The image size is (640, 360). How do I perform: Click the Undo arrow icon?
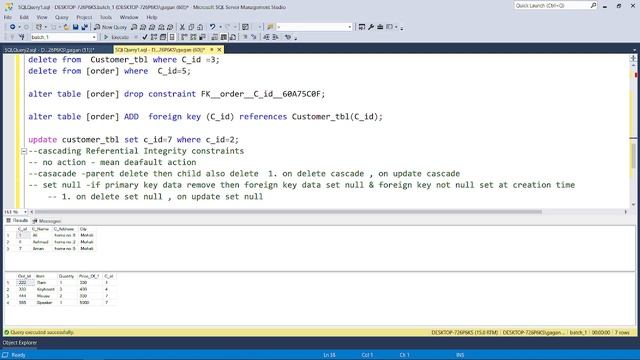click(212, 27)
